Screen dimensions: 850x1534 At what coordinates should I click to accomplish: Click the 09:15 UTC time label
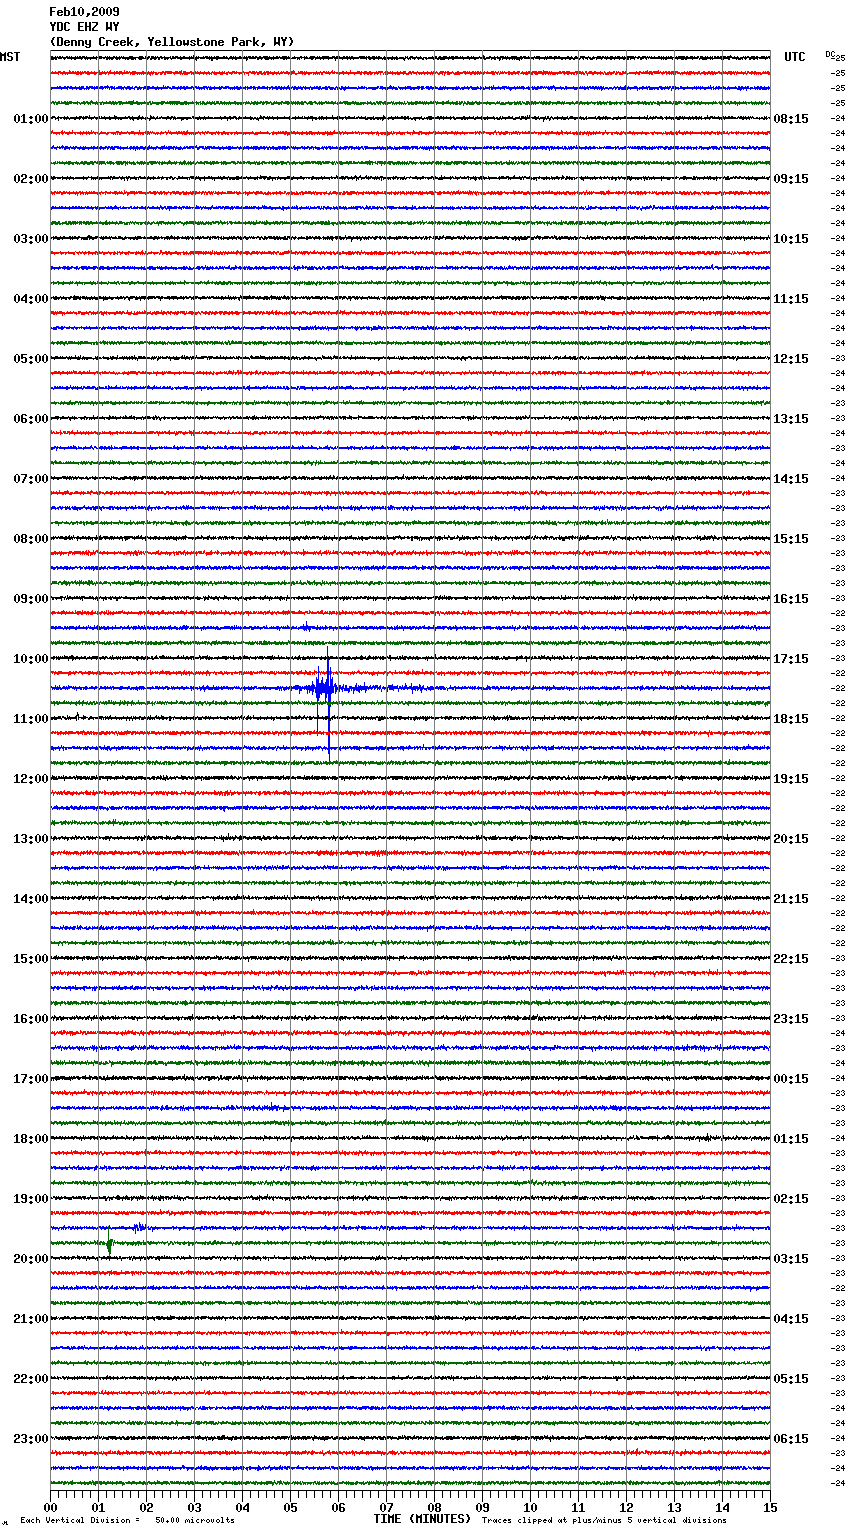791,179
